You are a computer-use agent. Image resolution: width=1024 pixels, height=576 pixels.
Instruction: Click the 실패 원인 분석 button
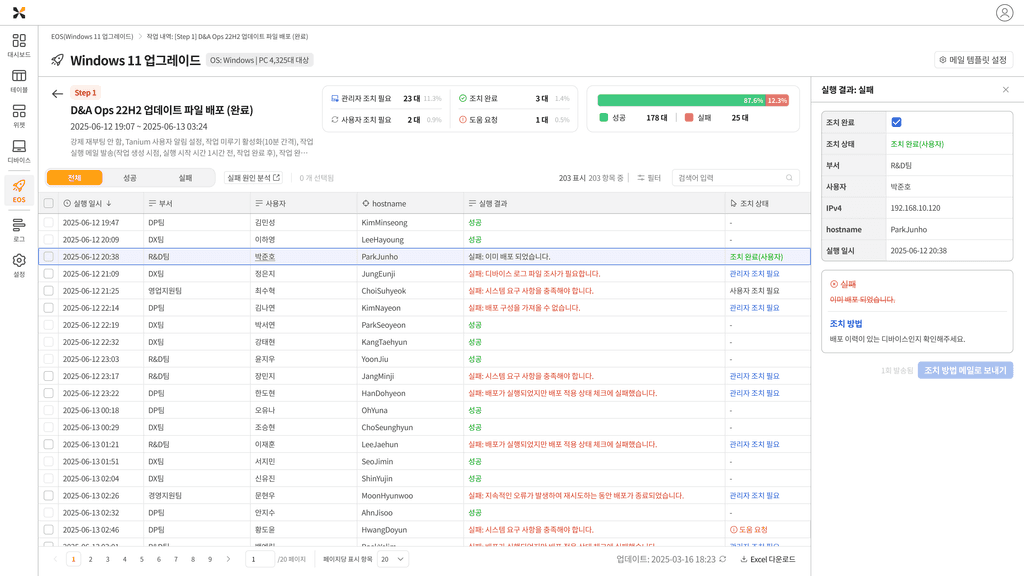[253, 178]
